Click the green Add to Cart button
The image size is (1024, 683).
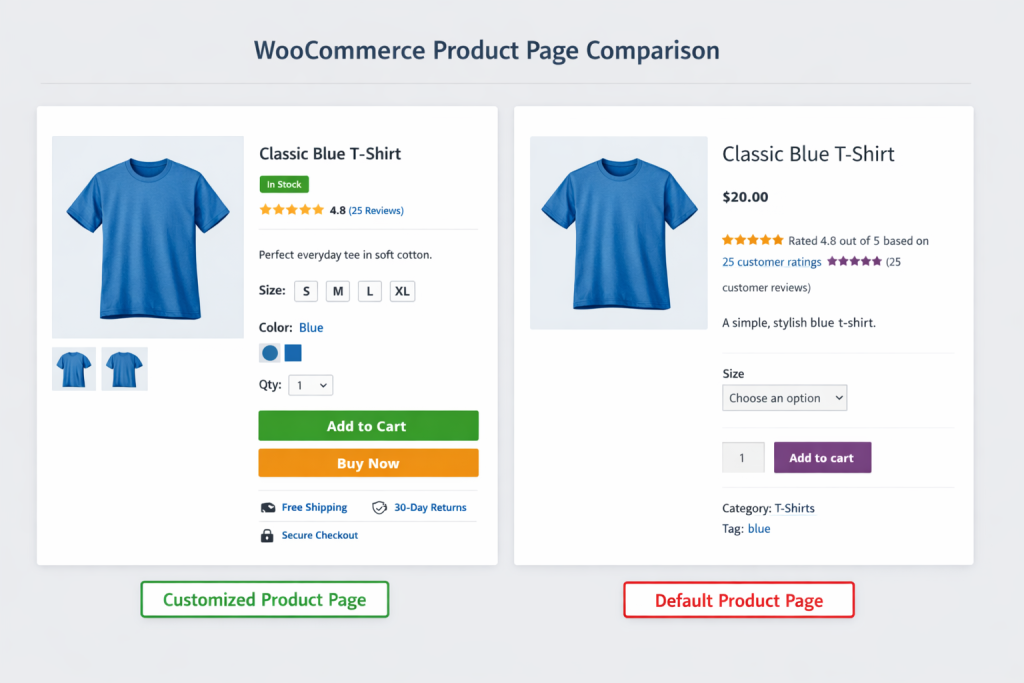tap(368, 426)
